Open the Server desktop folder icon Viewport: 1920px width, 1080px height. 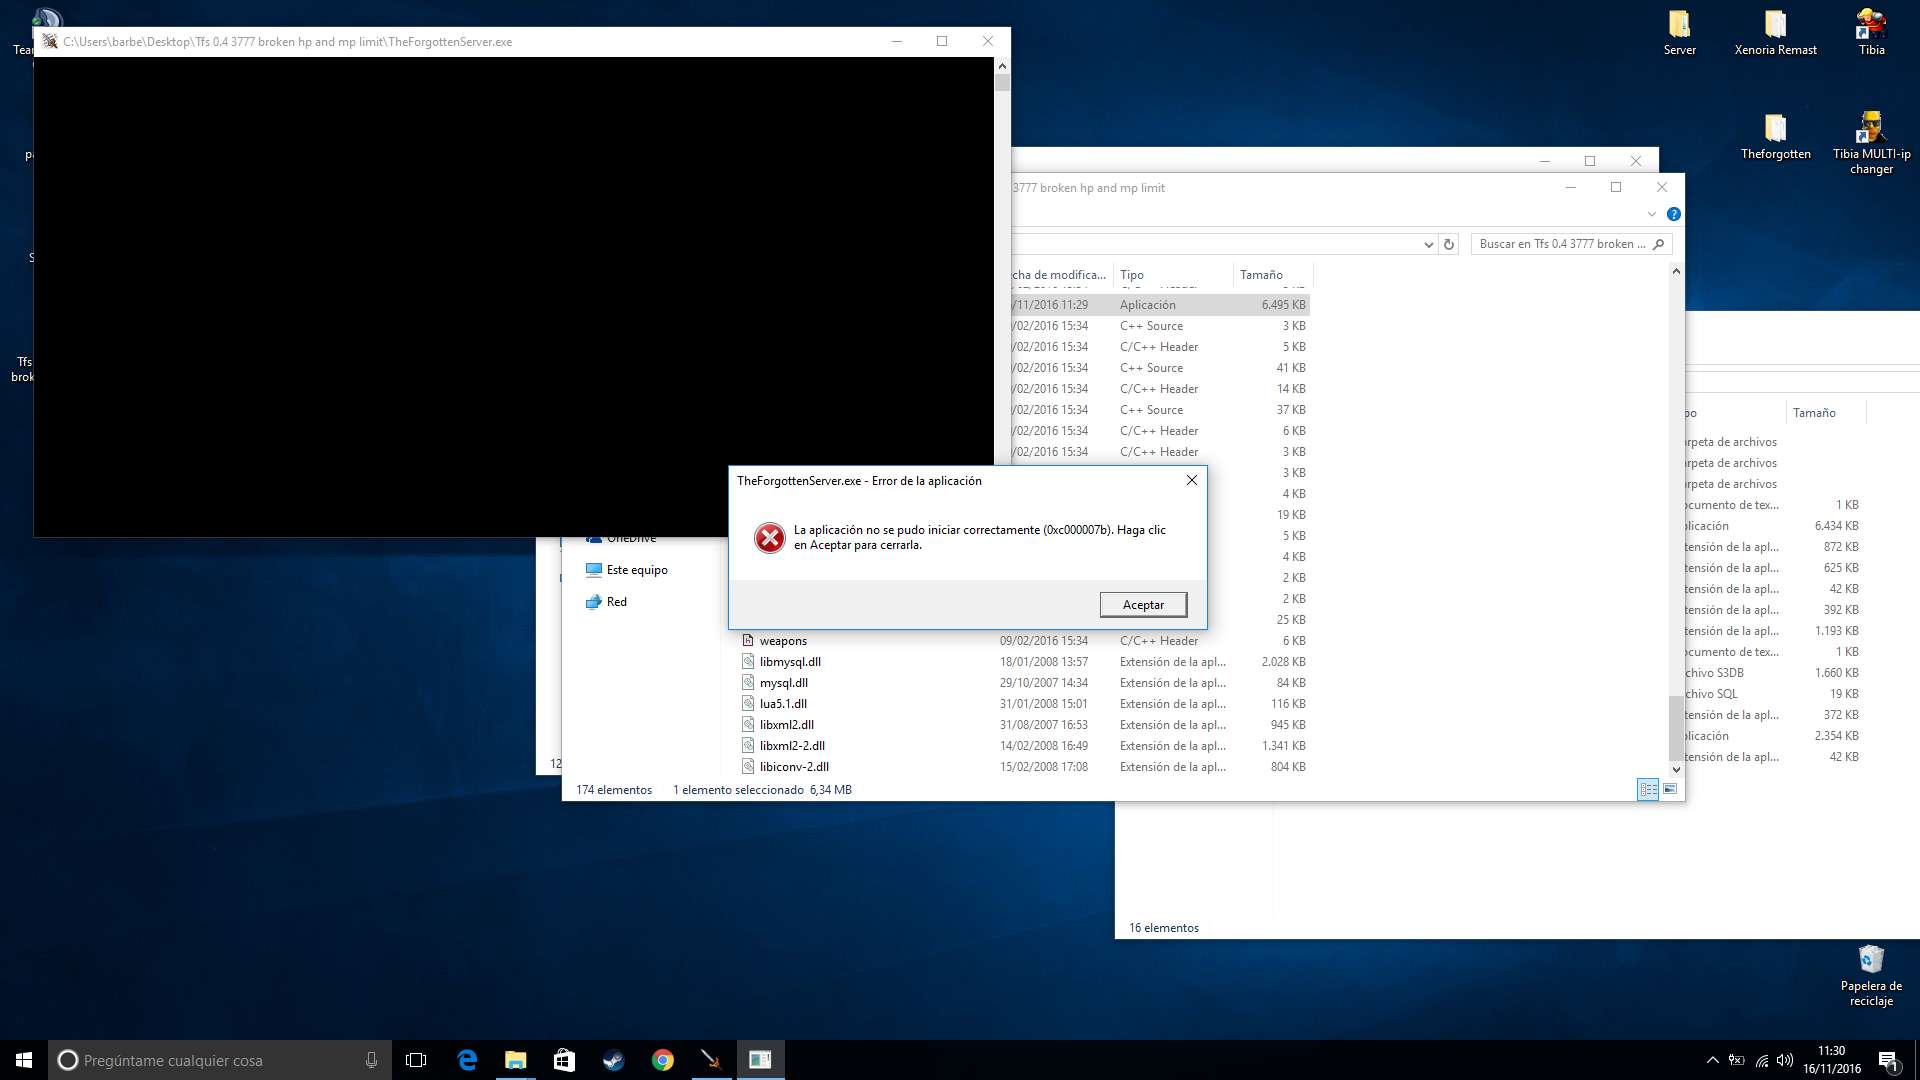(x=1679, y=32)
